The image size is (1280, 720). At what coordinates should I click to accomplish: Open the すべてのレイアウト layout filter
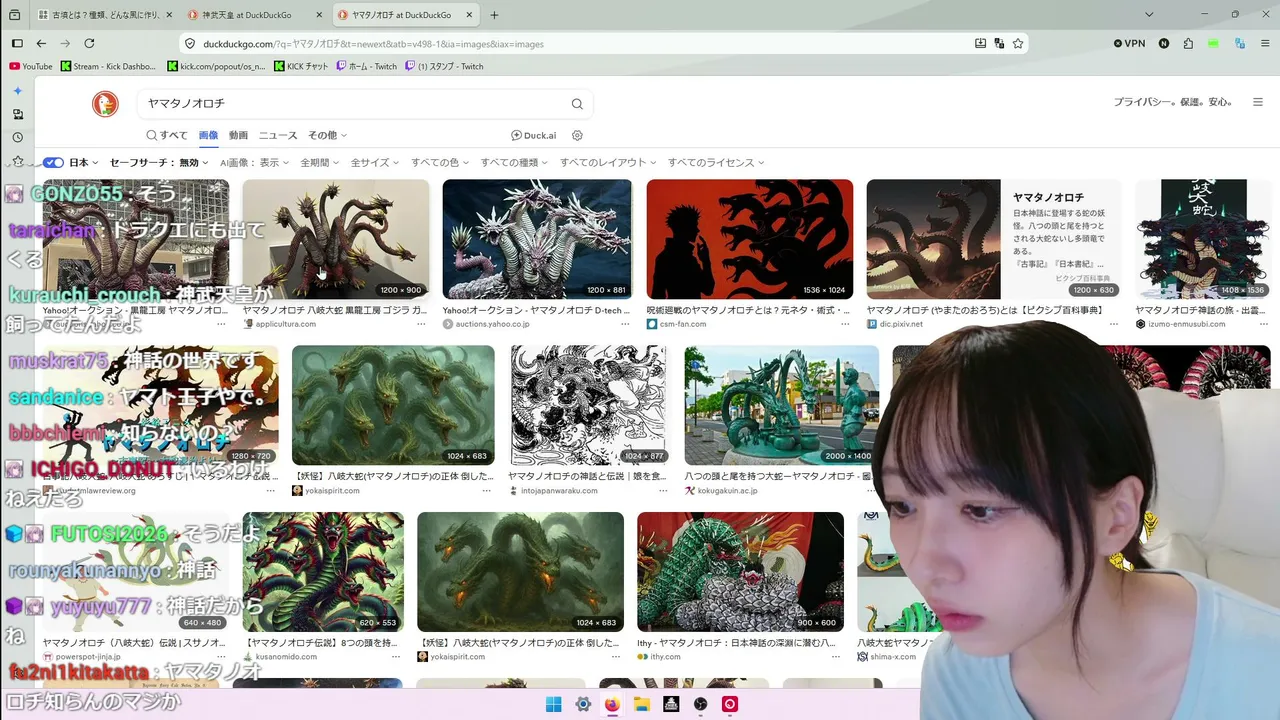[608, 162]
